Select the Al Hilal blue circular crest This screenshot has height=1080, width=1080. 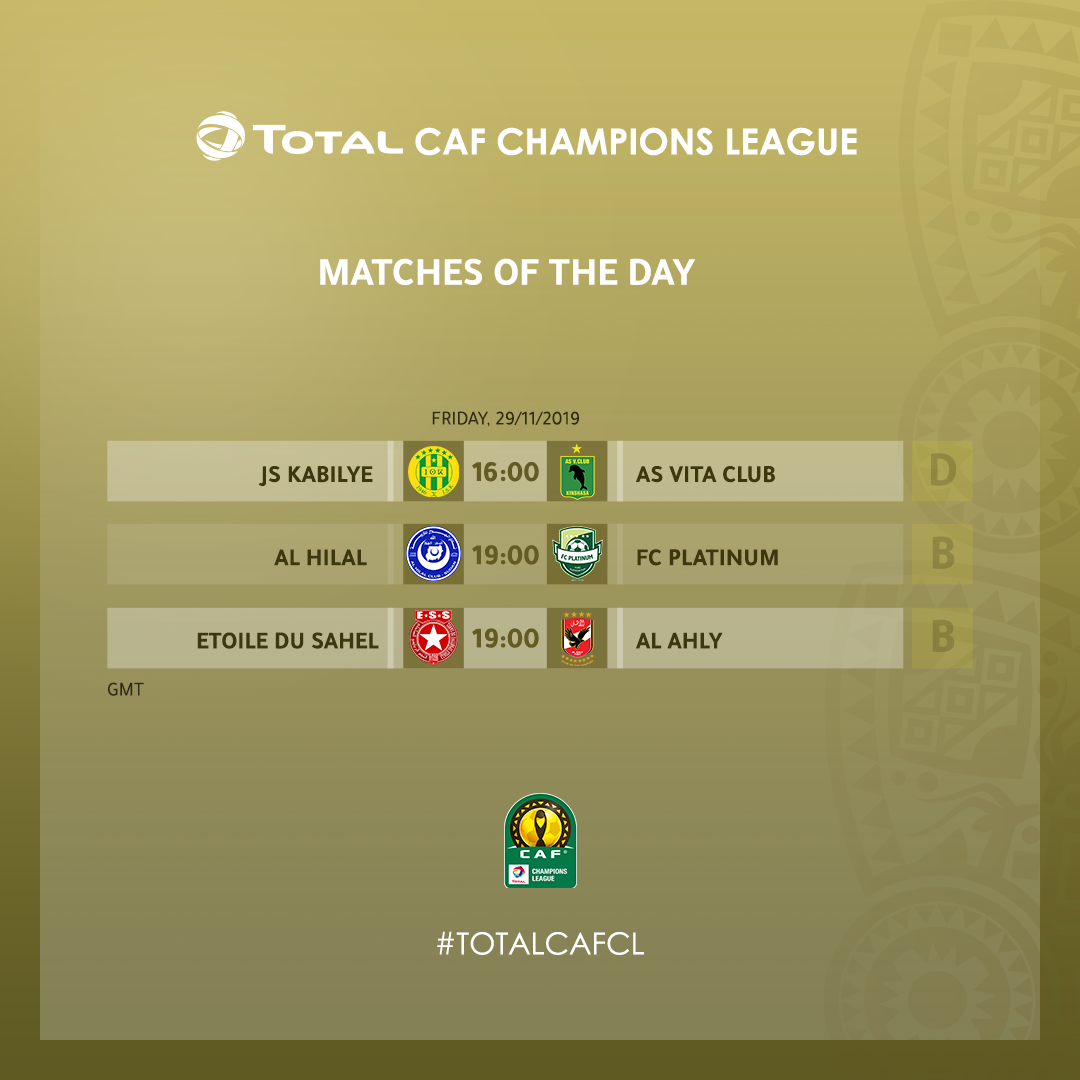point(433,554)
